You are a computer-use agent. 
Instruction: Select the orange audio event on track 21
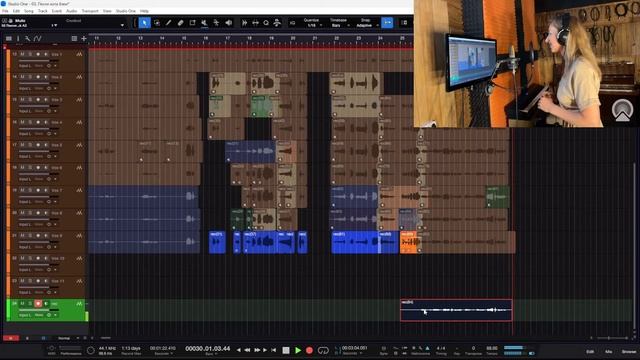point(409,242)
